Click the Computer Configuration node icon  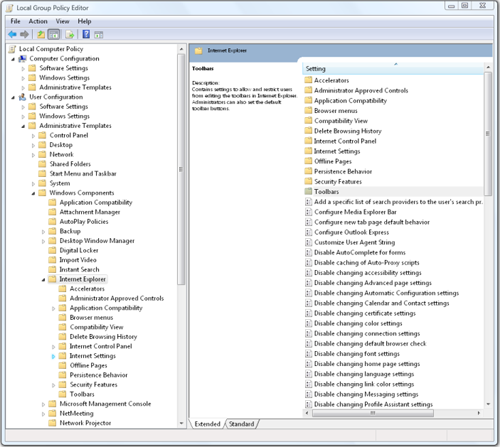pos(23,59)
